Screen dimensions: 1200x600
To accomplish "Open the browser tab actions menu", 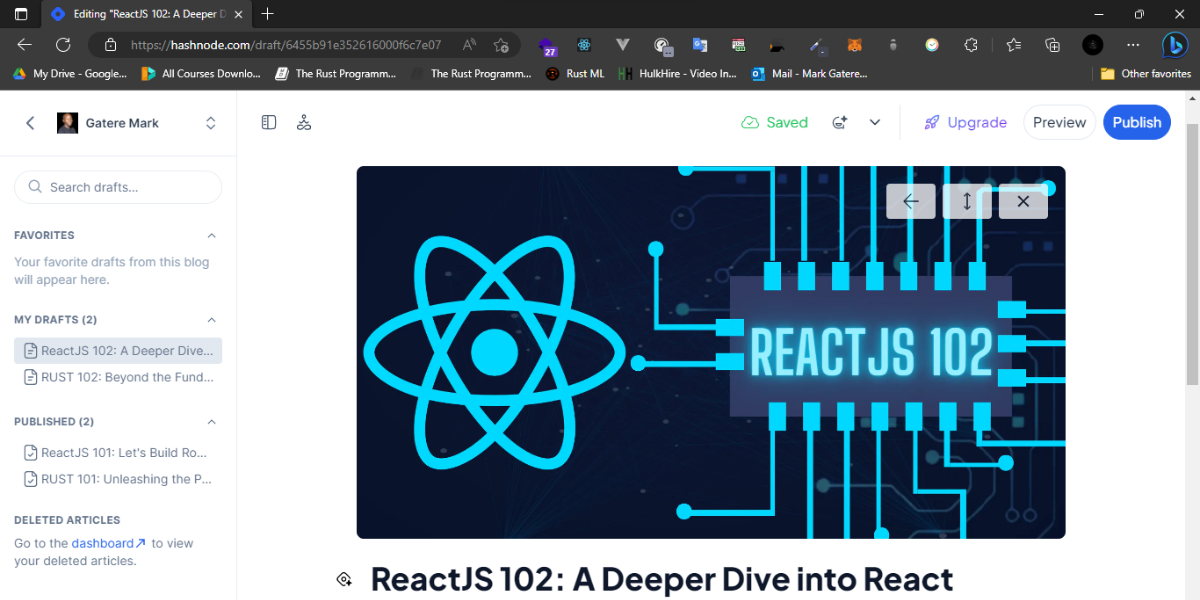I will point(21,14).
